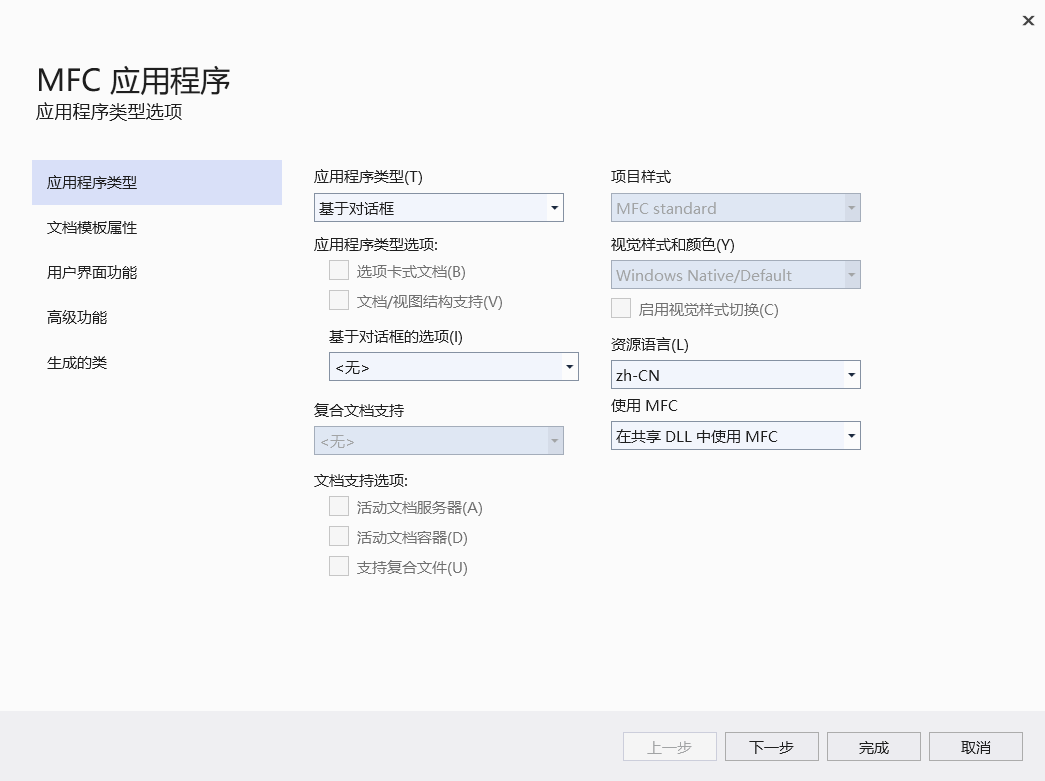Toggle the 支持复合文件 checkbox
This screenshot has width=1045, height=781.
[x=339, y=566]
